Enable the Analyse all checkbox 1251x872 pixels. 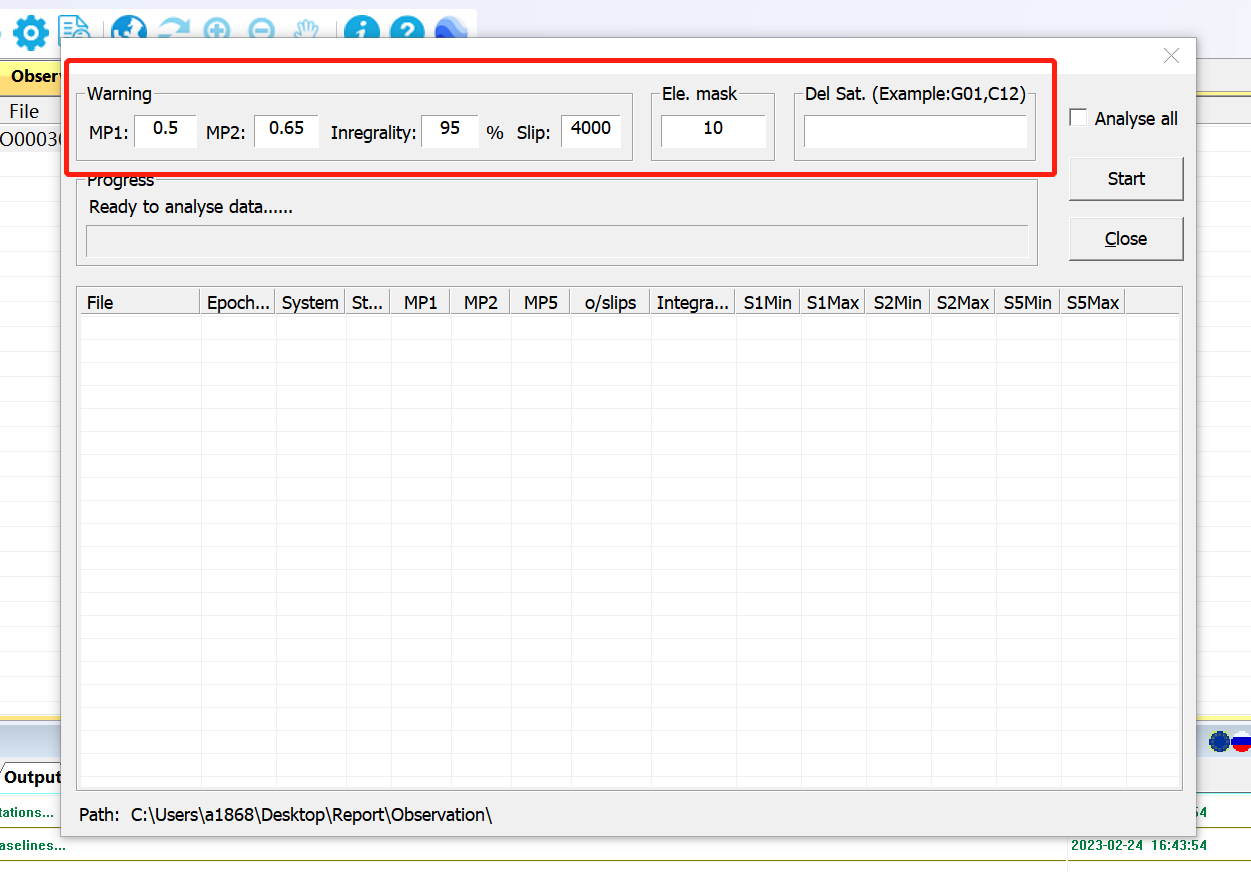pos(1078,118)
